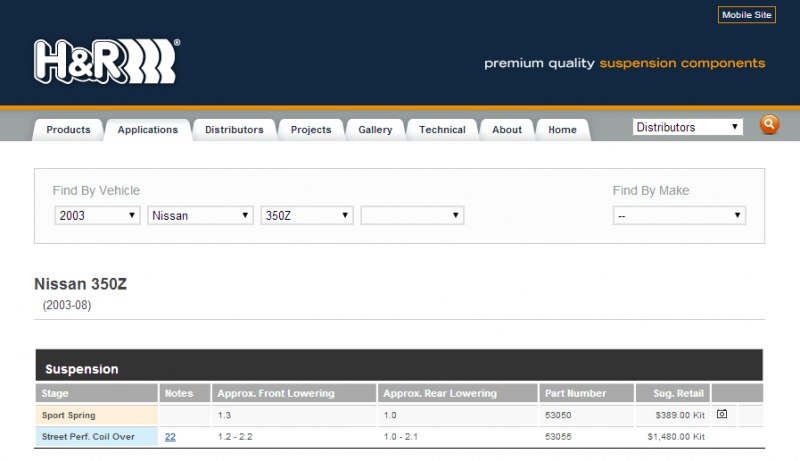Viewport: 800px width, 461px height.
Task: Open the 350Z model dropdown
Action: [x=307, y=215]
